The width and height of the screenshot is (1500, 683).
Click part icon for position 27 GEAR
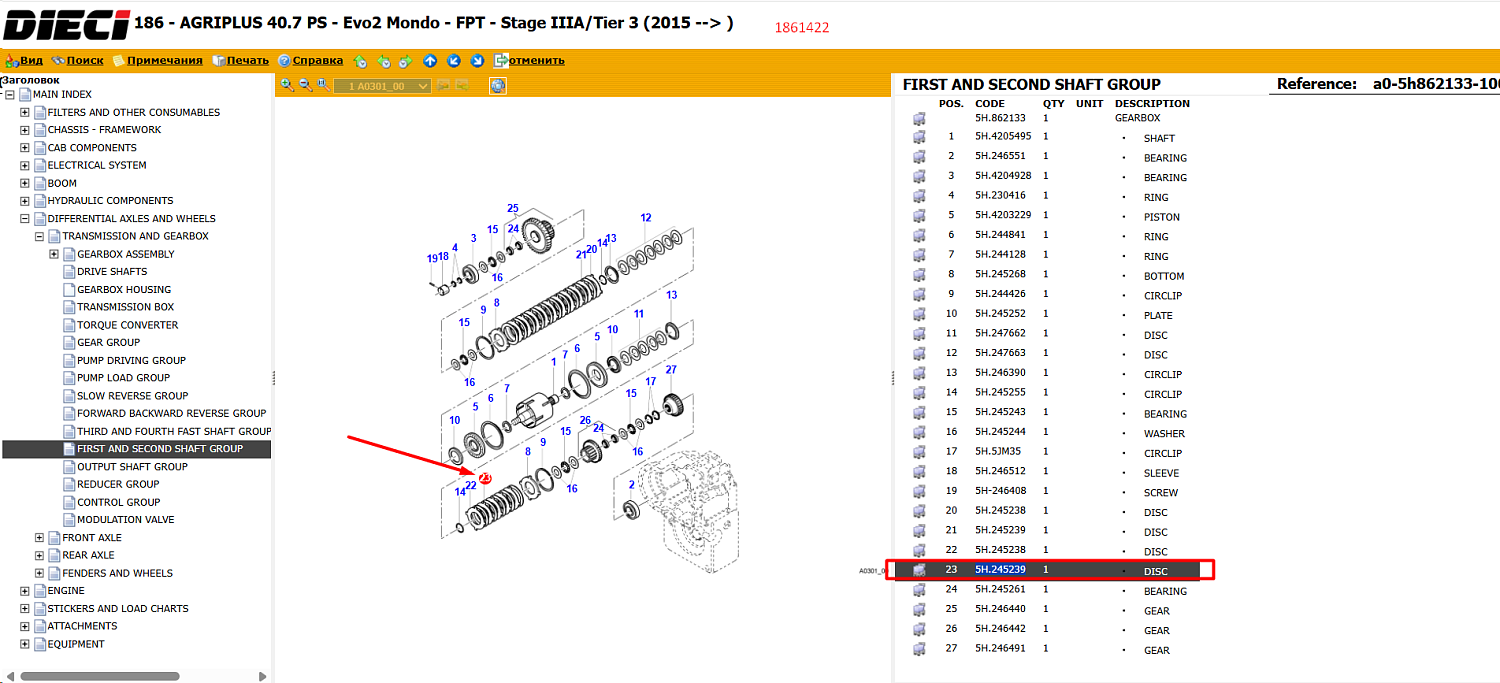click(x=919, y=649)
